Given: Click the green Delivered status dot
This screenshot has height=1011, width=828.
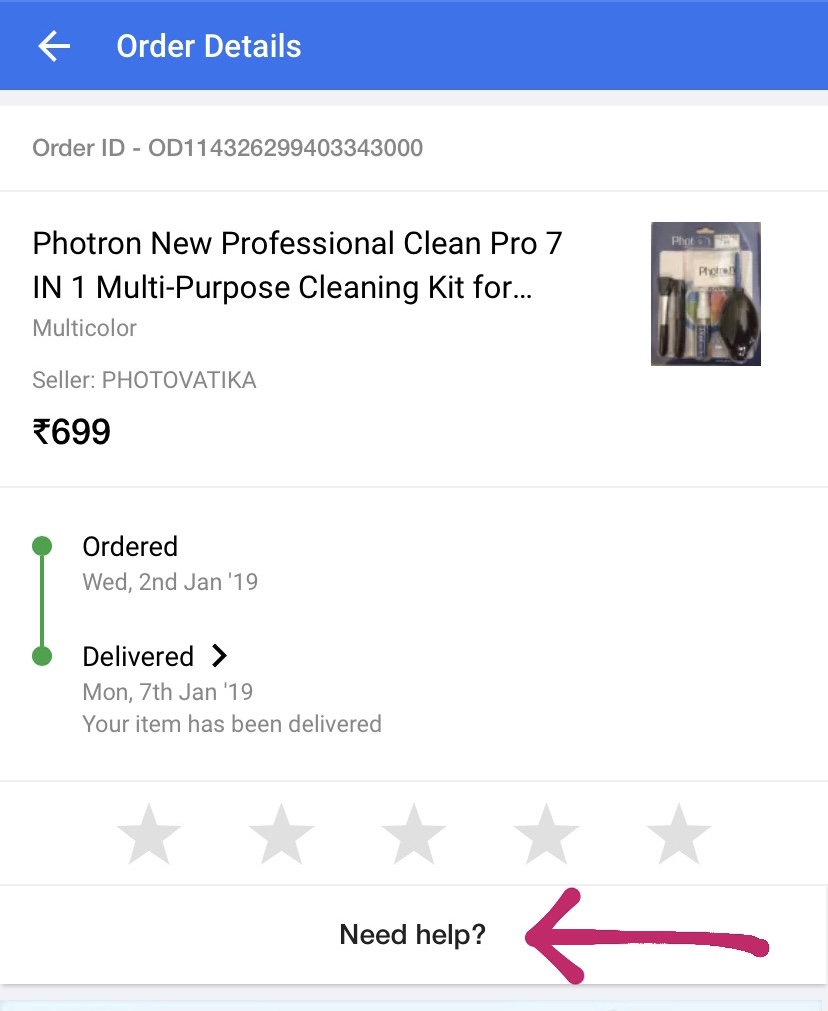Looking at the screenshot, I should point(42,656).
